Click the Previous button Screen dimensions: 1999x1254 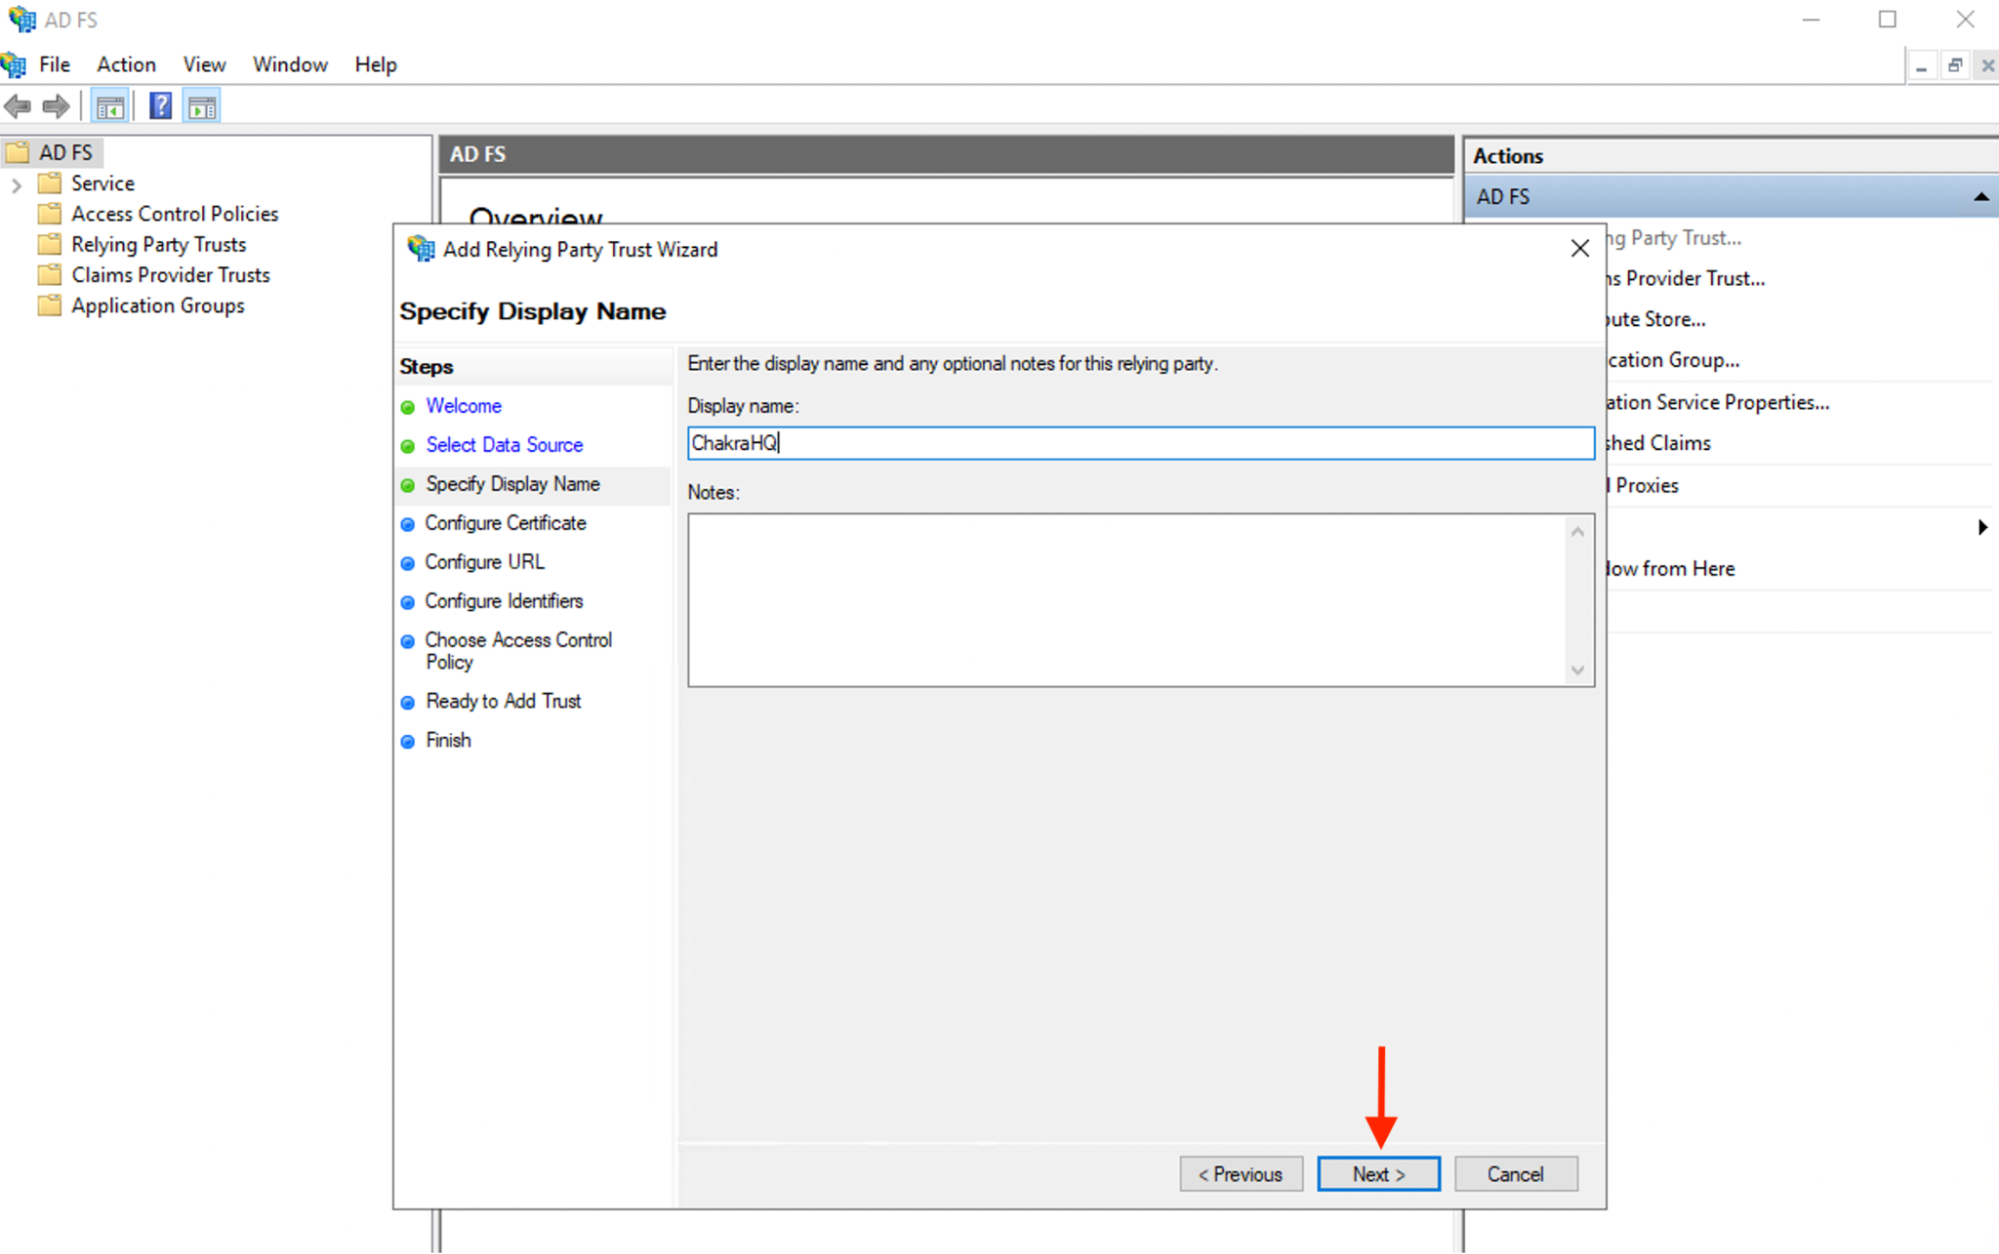click(1240, 1173)
